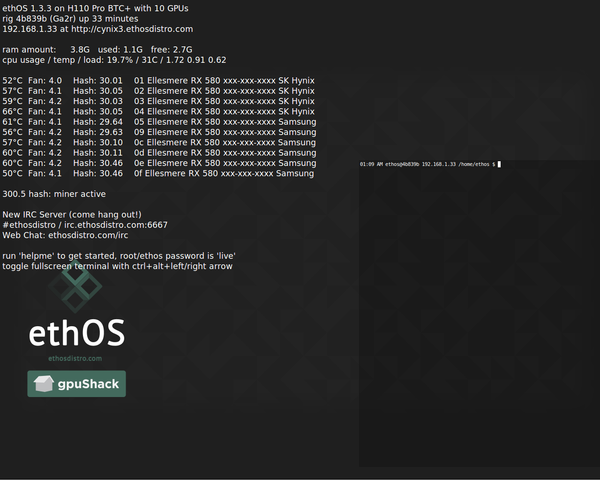Select header line 'ethOS 1.3.3 on H110 Pro BTC+'
The image size is (600, 480).
pyautogui.click(x=67, y=8)
